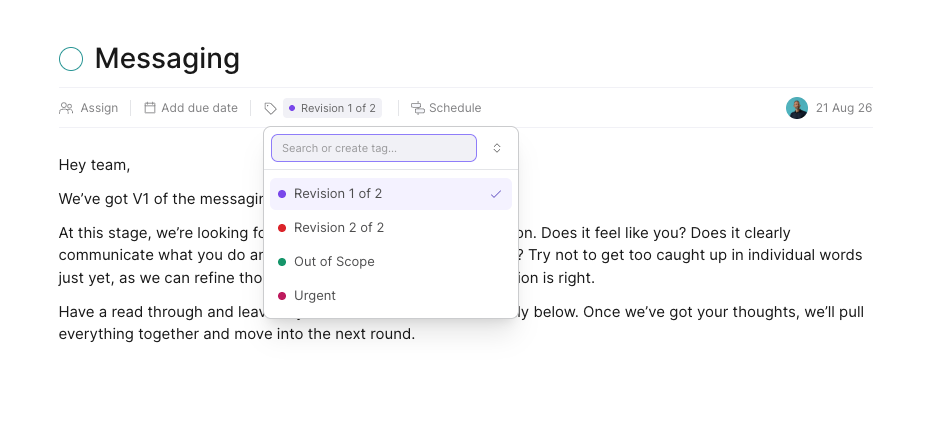Click the calendar icon for due date
Image resolution: width=931 pixels, height=427 pixels.
coord(150,107)
